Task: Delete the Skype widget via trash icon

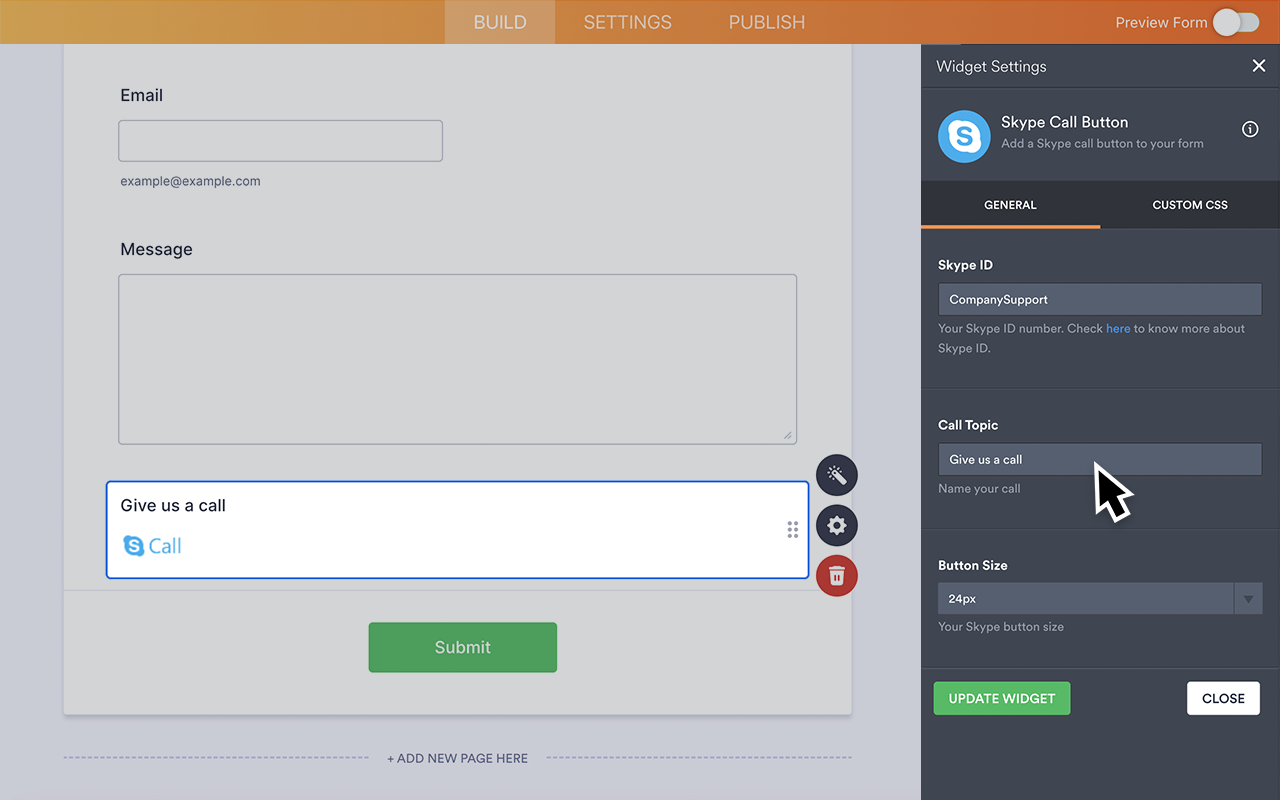Action: [x=836, y=576]
